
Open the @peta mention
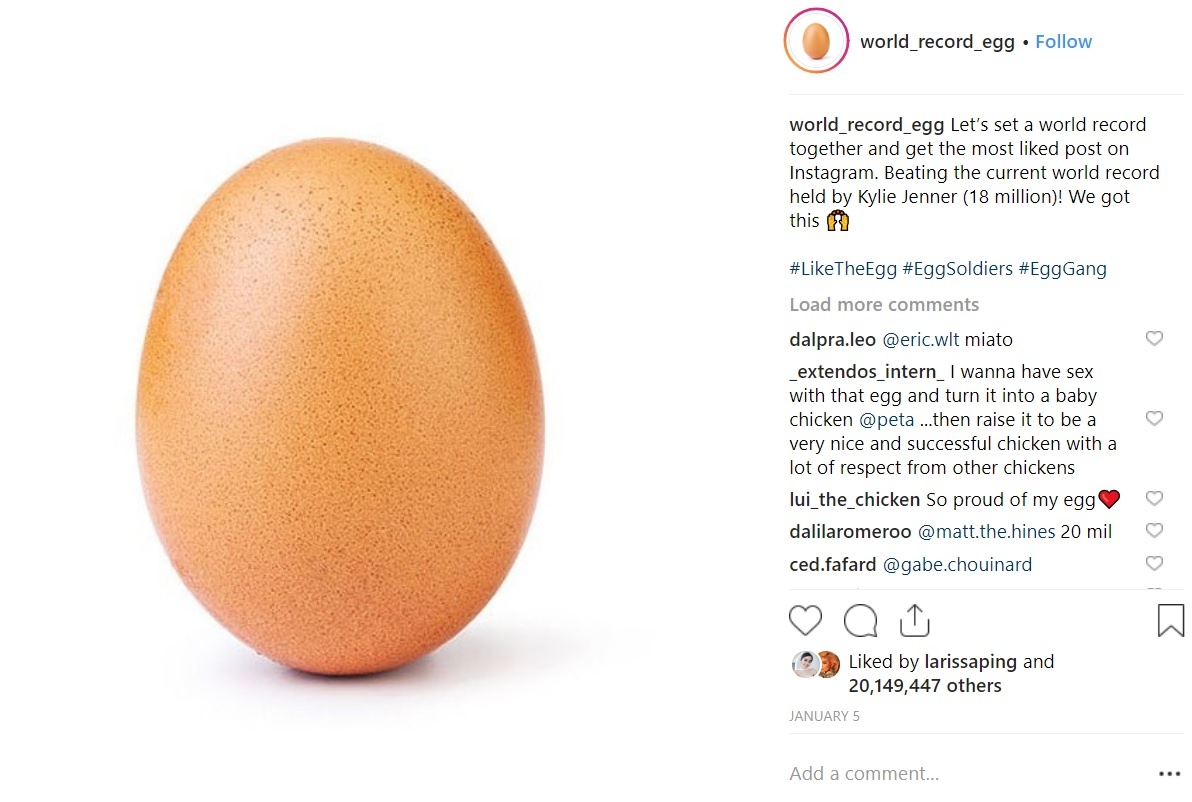pyautogui.click(x=886, y=420)
